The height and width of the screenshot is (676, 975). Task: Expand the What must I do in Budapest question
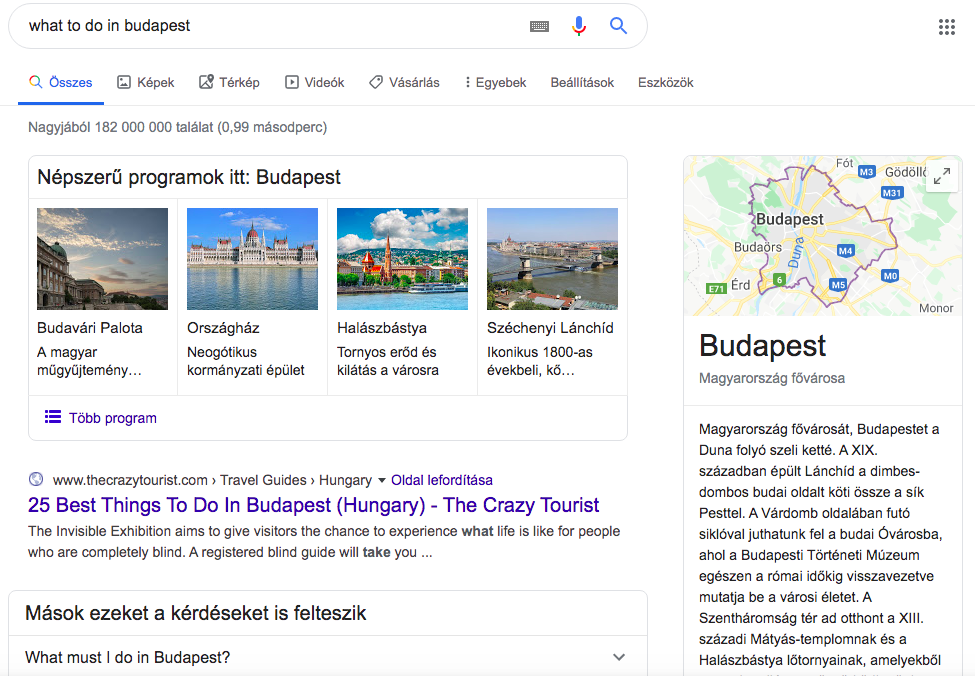pyautogui.click(x=328, y=657)
